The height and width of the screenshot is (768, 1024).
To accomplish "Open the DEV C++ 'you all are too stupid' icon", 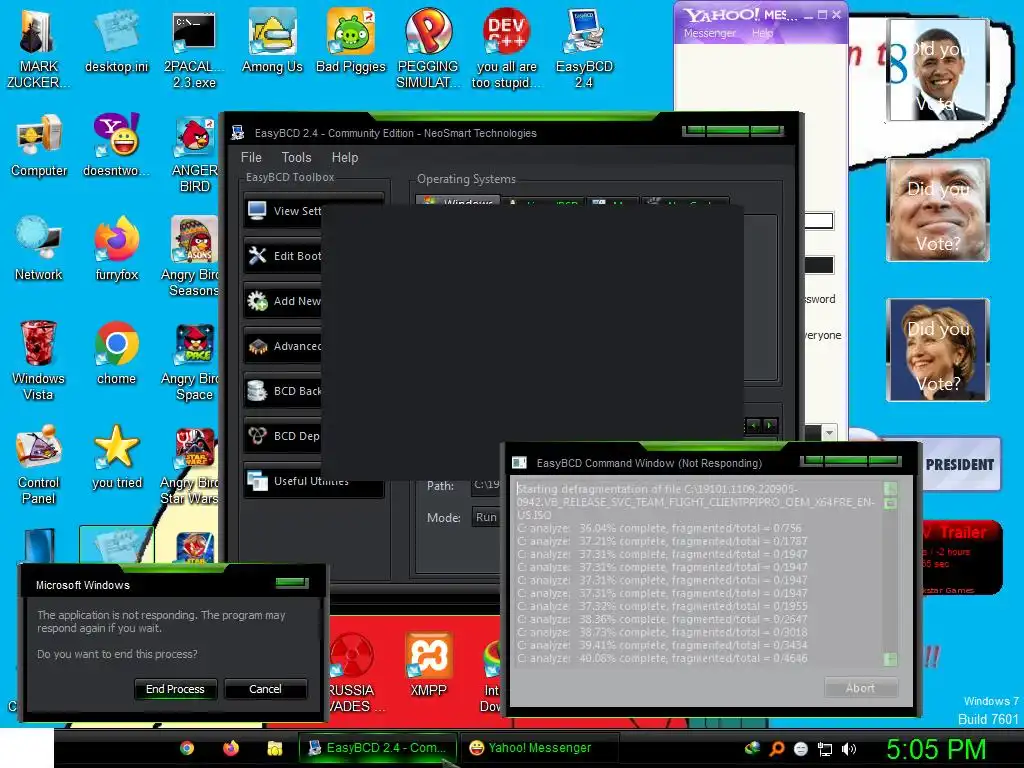I will click(x=507, y=47).
